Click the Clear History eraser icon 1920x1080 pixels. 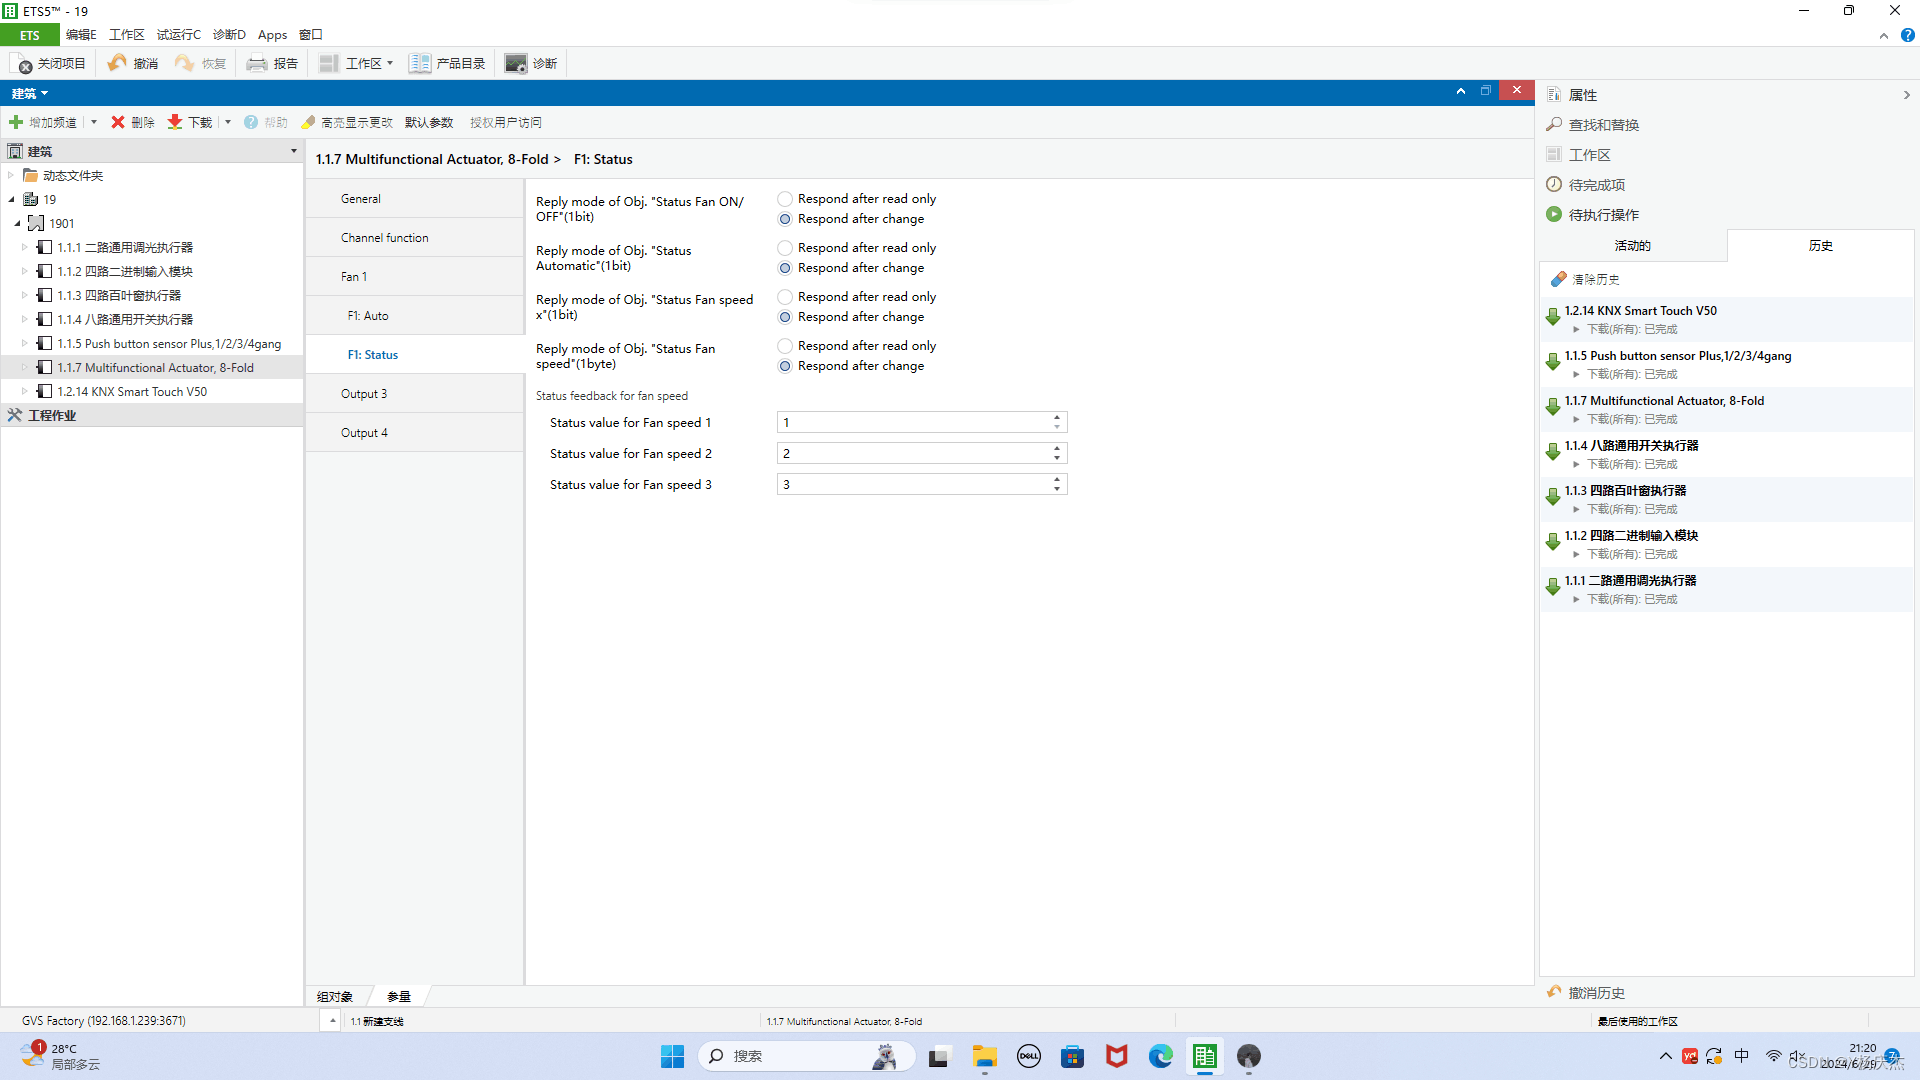click(1558, 280)
